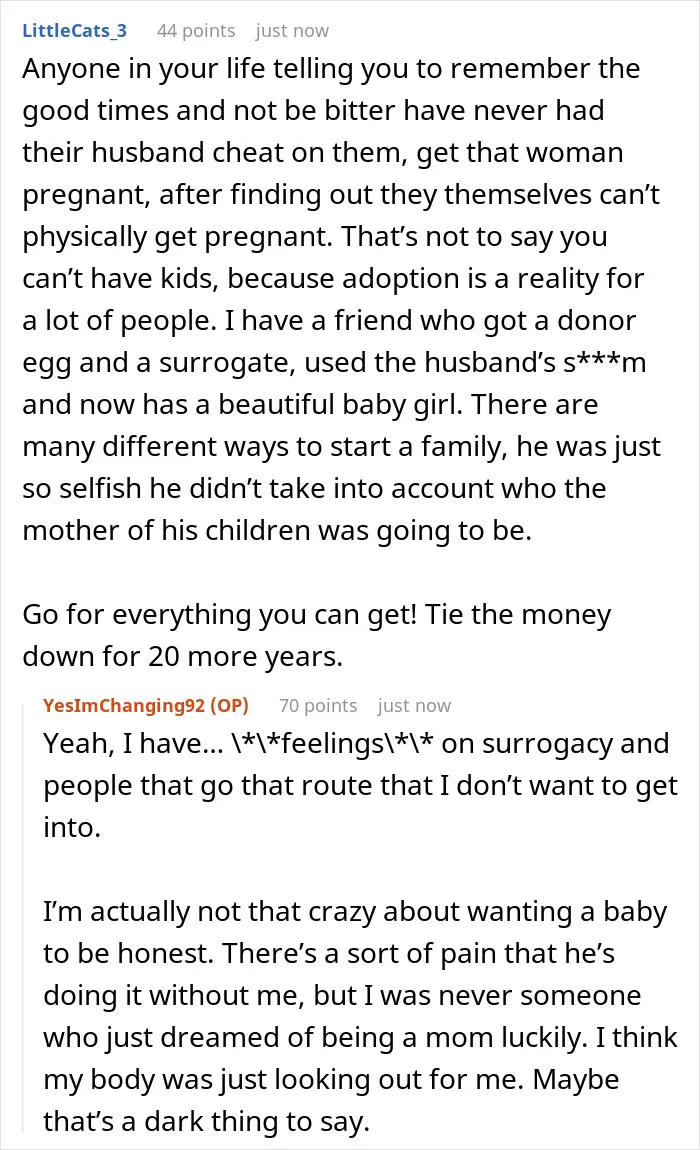The image size is (700, 1150).
Task: Click the word 'into.' in OP's reply
Action: click(72, 828)
